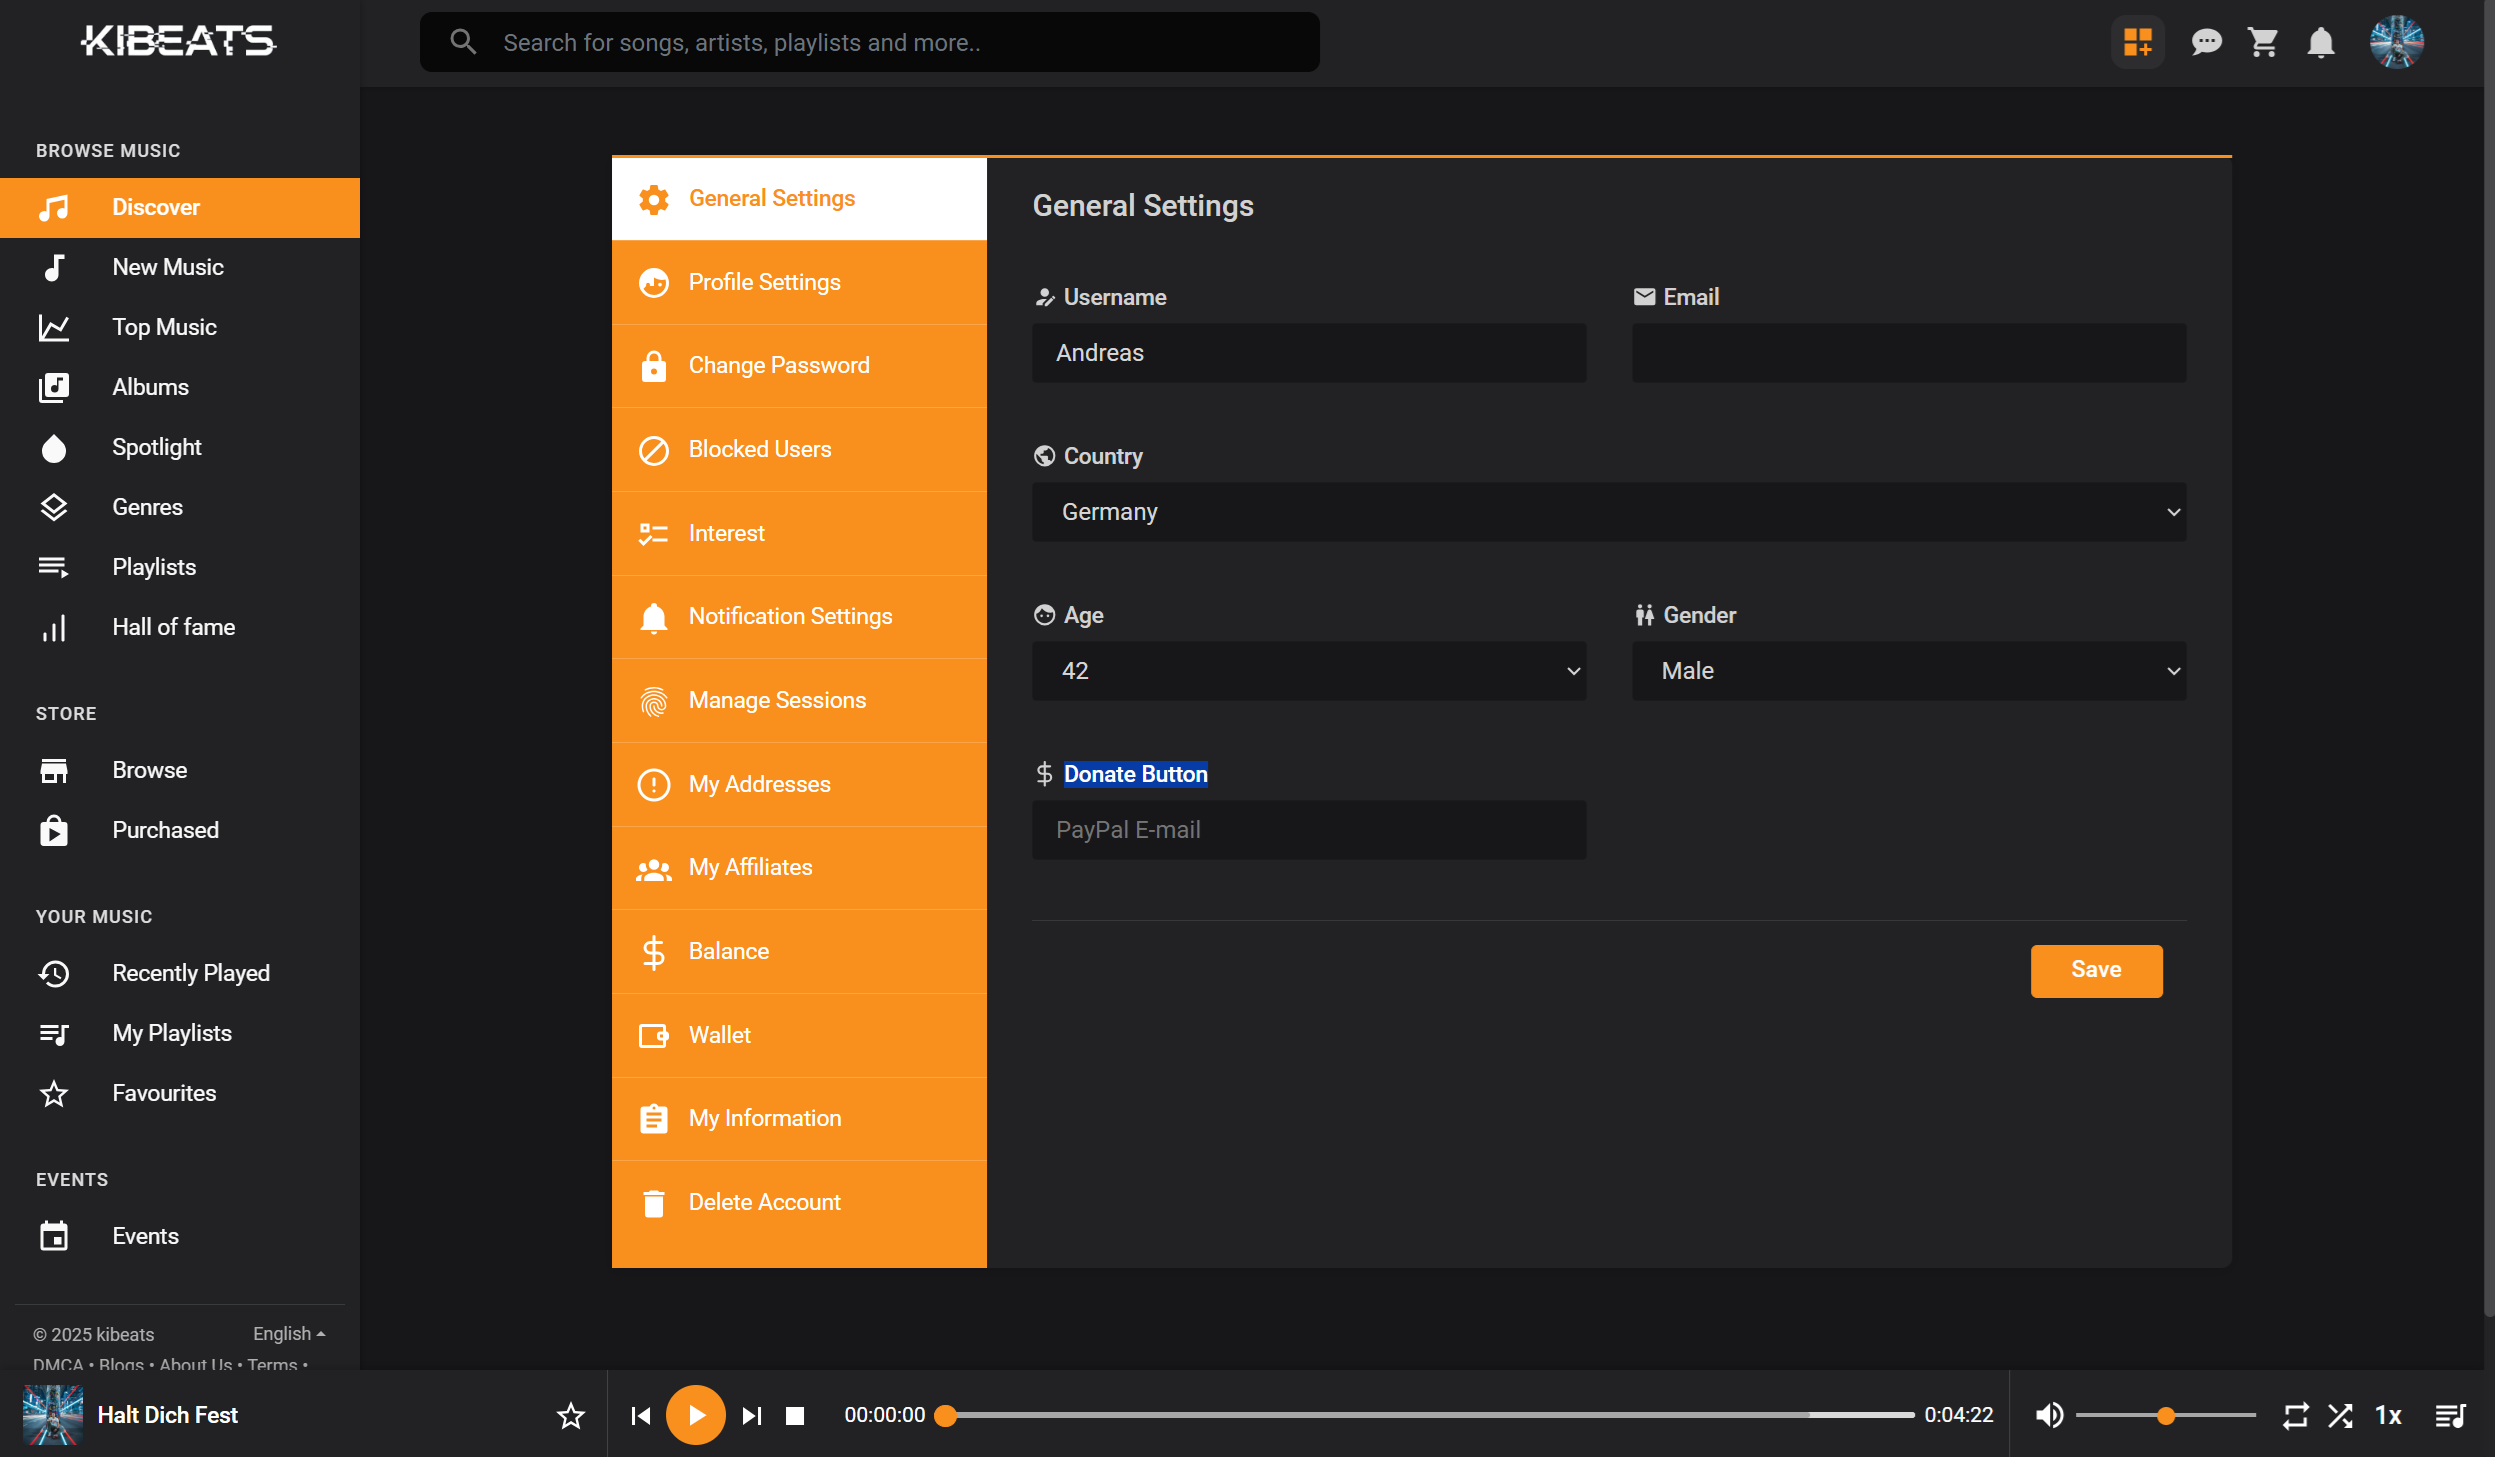Image resolution: width=2495 pixels, height=1457 pixels.
Task: Toggle repeat mode in player
Action: [x=2295, y=1415]
